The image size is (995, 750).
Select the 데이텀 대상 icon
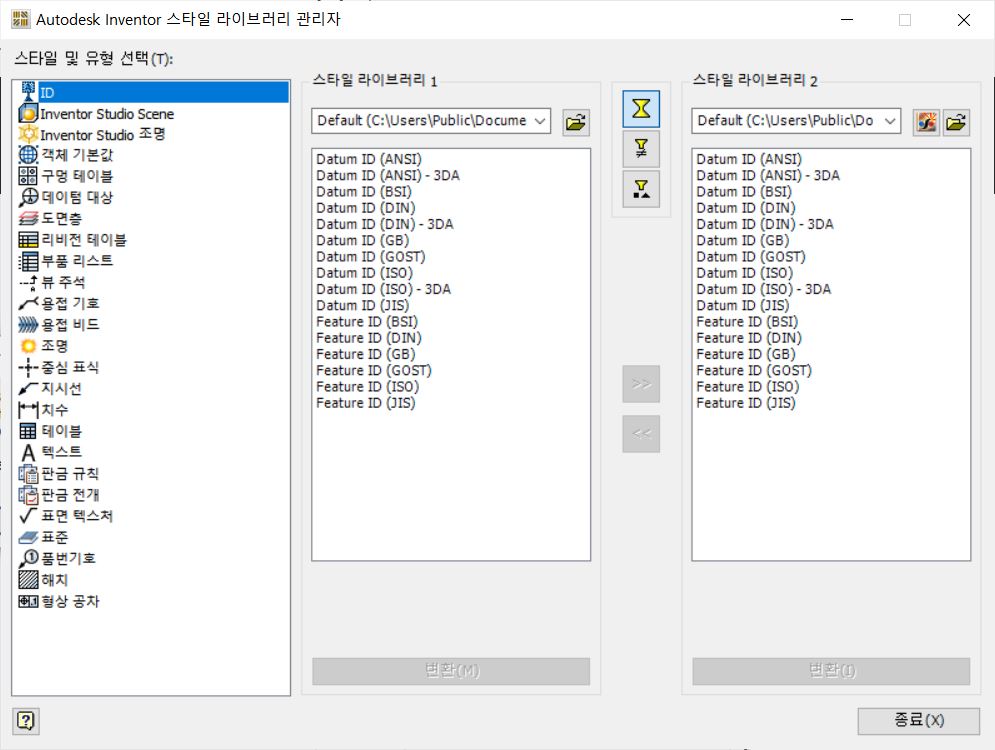click(29, 197)
